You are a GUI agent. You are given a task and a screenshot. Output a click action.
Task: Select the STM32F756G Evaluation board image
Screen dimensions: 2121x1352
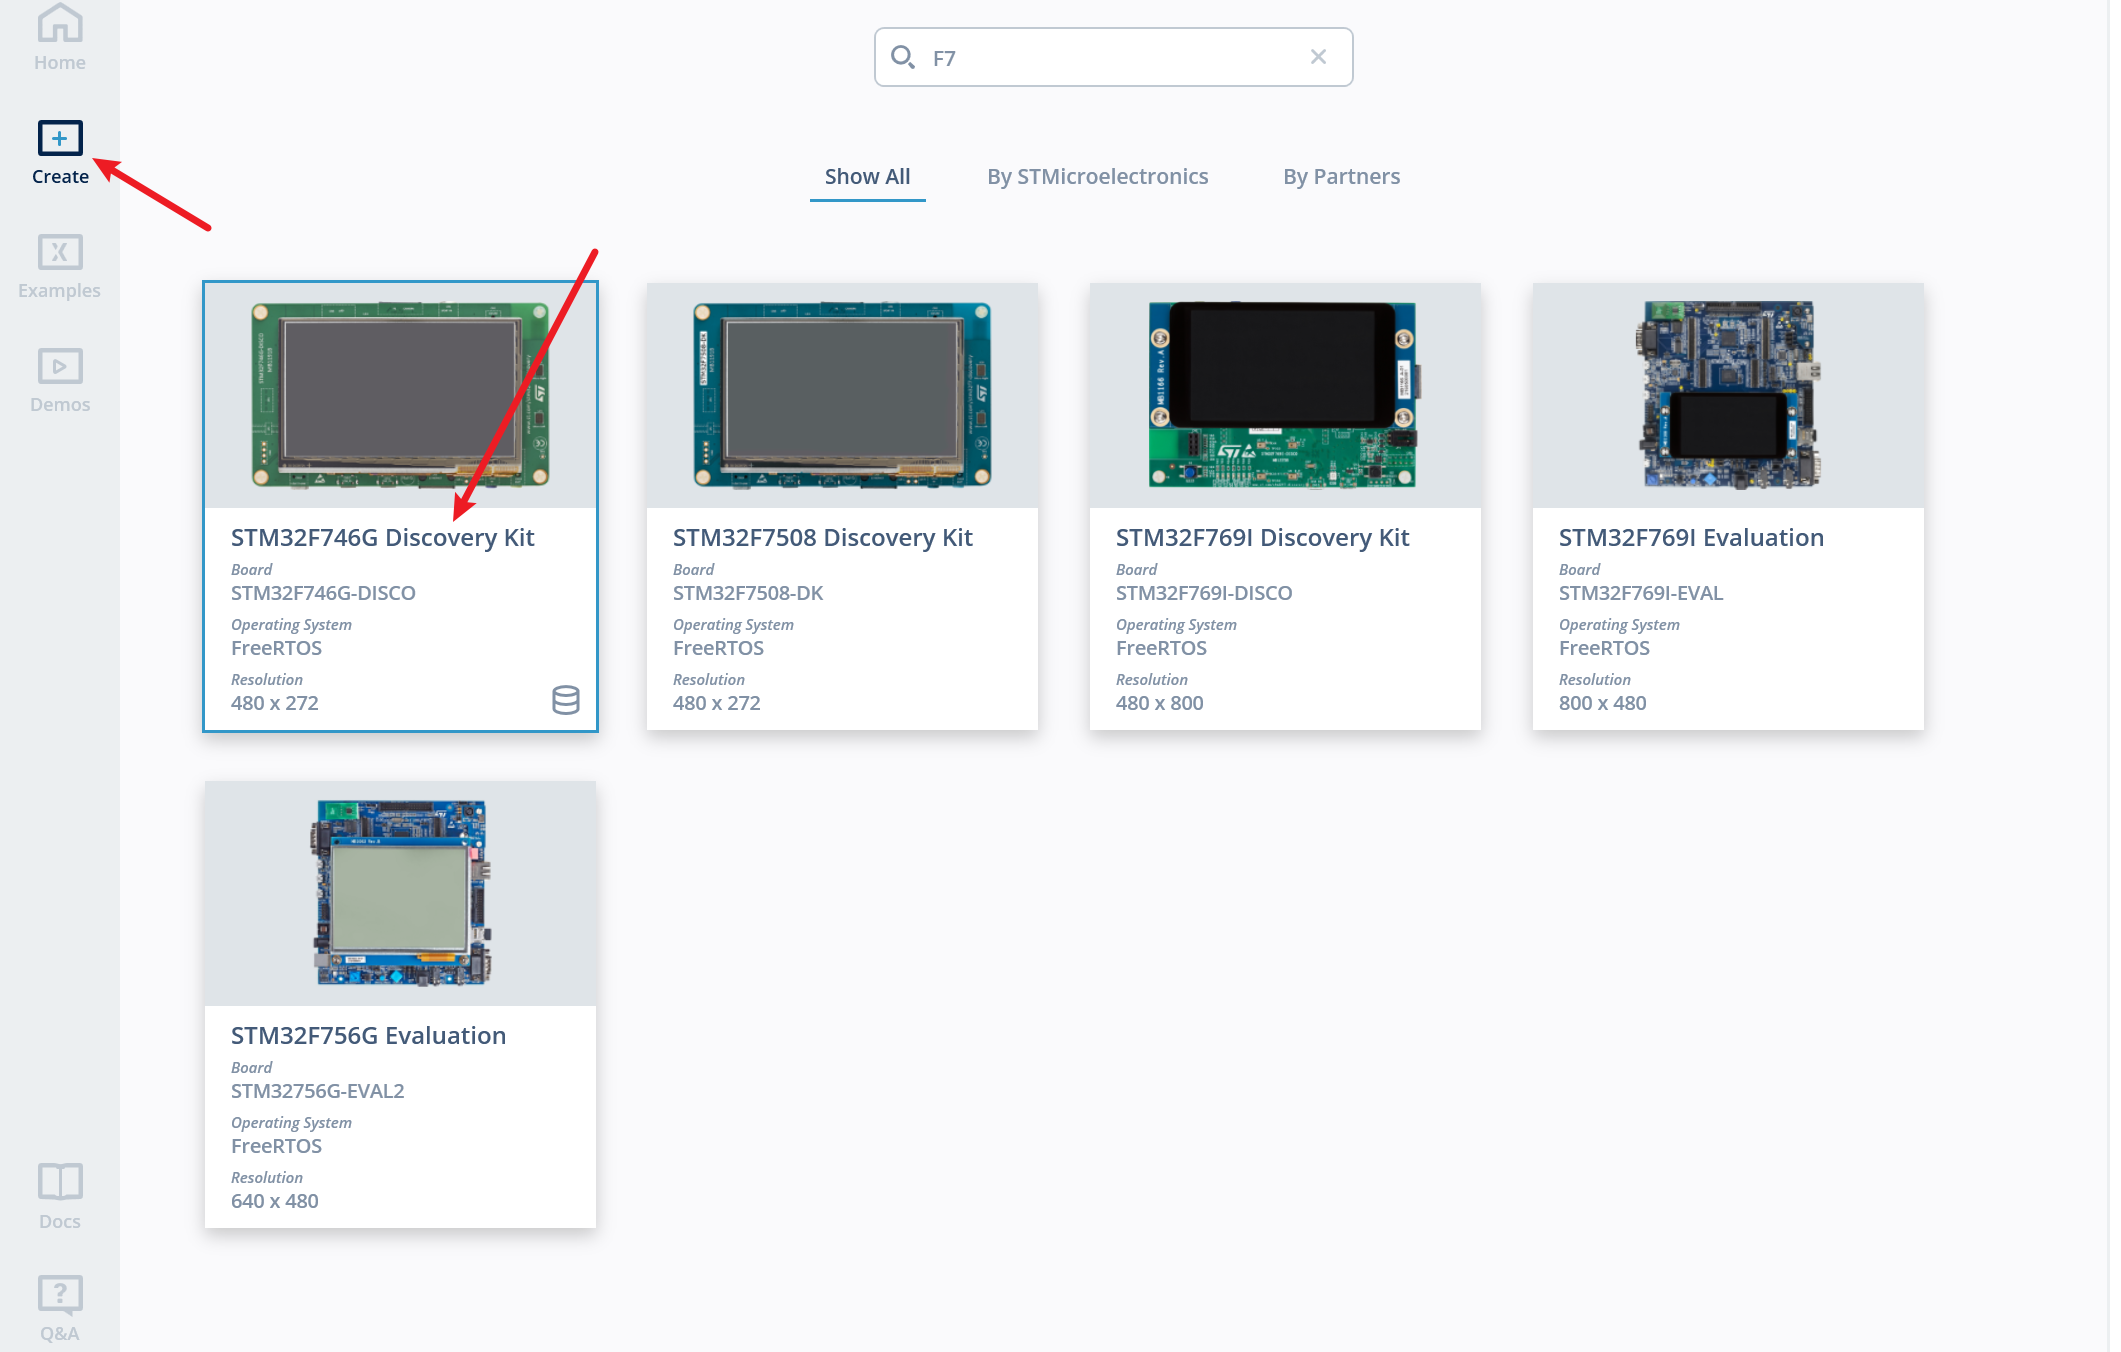coord(400,893)
